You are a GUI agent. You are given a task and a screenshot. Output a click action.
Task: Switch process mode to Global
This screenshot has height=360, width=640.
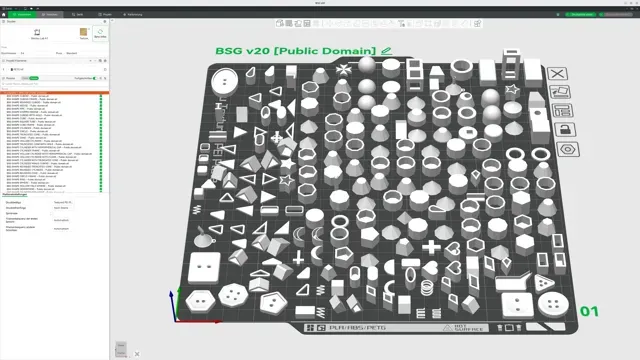tap(25, 78)
